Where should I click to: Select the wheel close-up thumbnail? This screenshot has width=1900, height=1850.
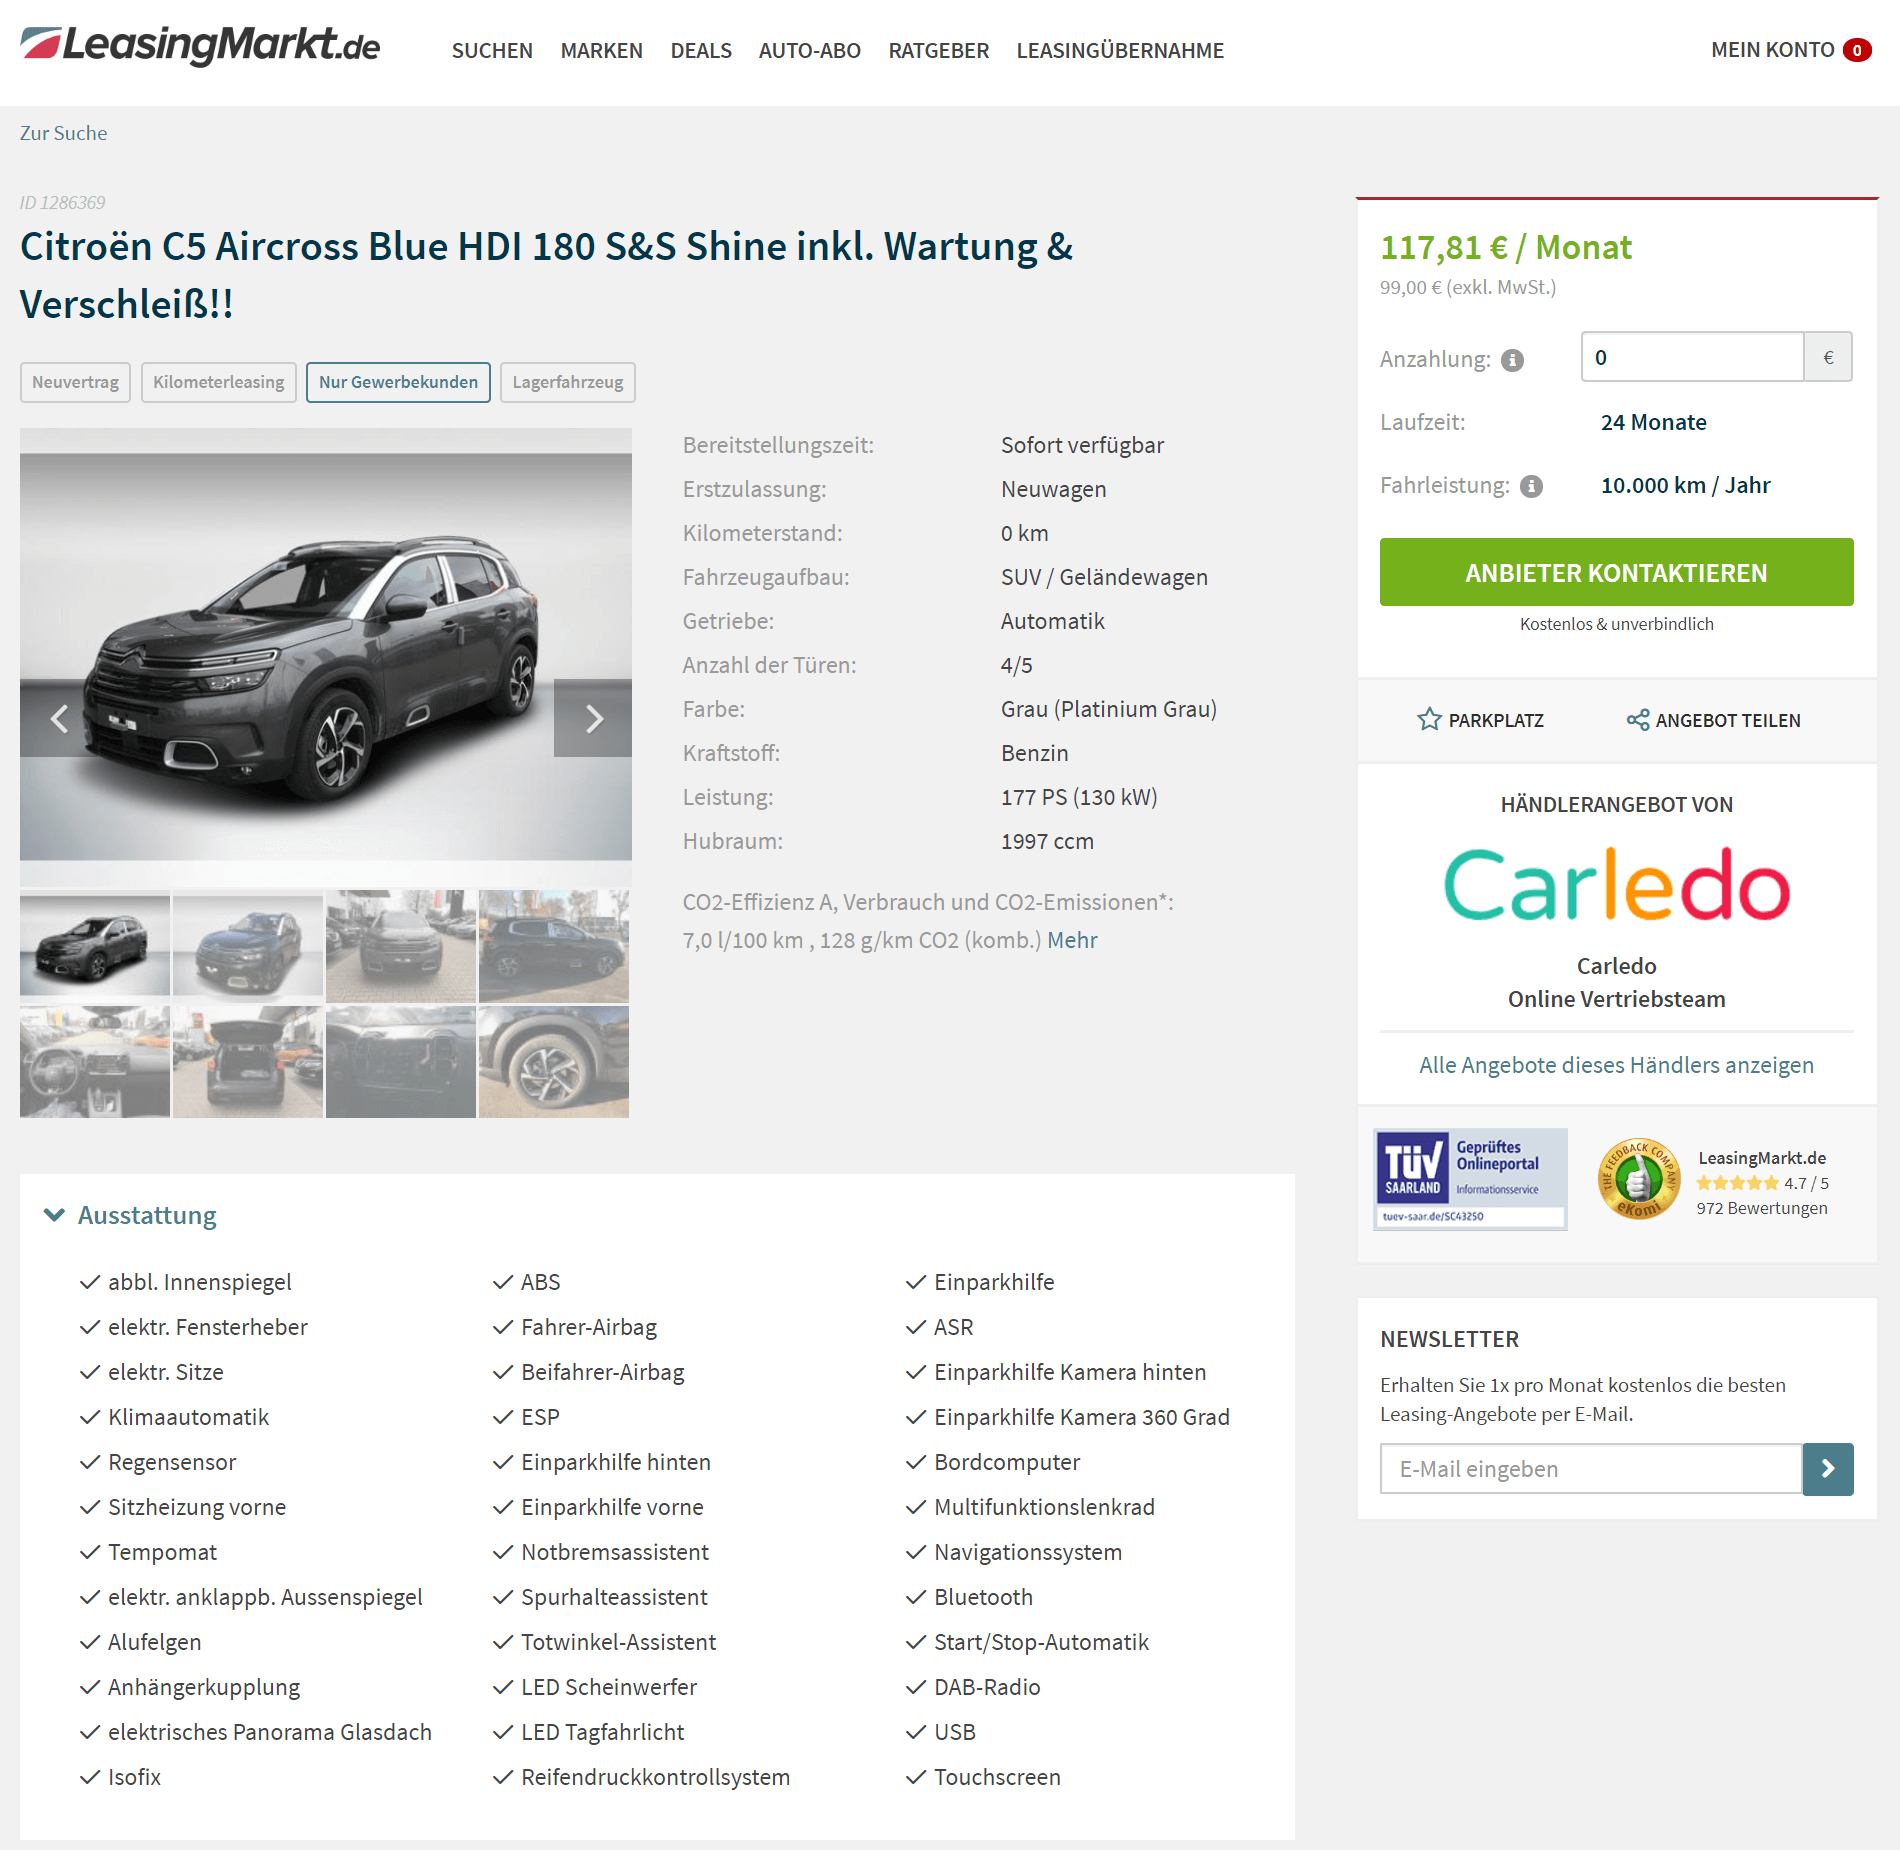tap(554, 1062)
